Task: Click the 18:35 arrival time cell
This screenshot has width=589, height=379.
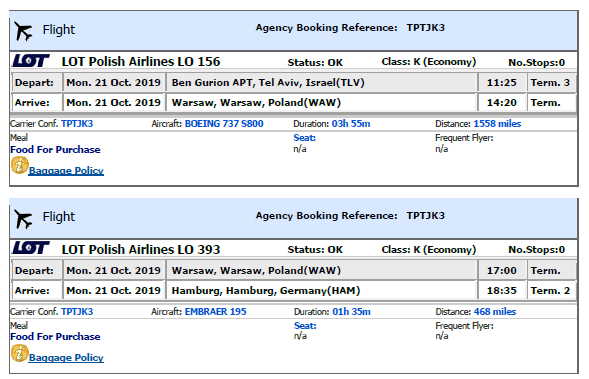Action: coord(501,291)
